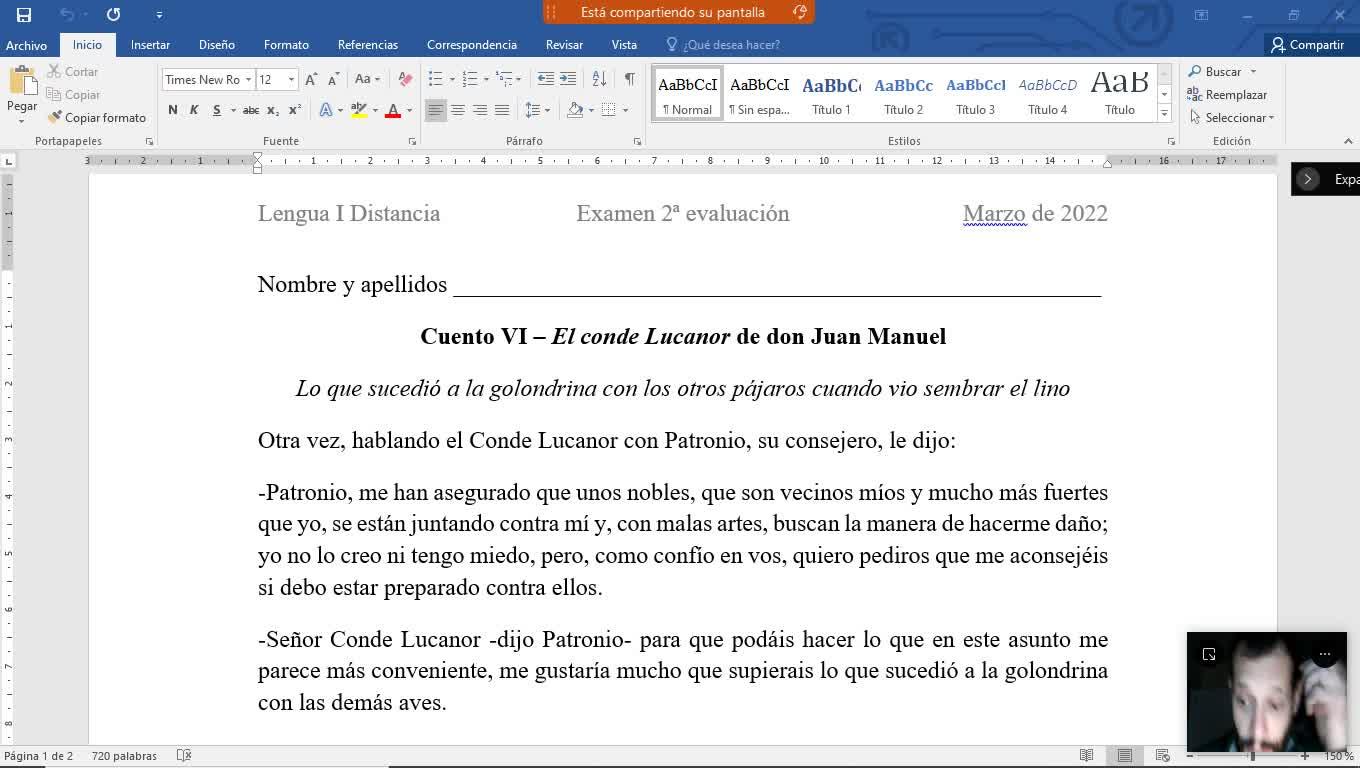Apply red font color
Screen dimensions: 1360x768
click(393, 110)
